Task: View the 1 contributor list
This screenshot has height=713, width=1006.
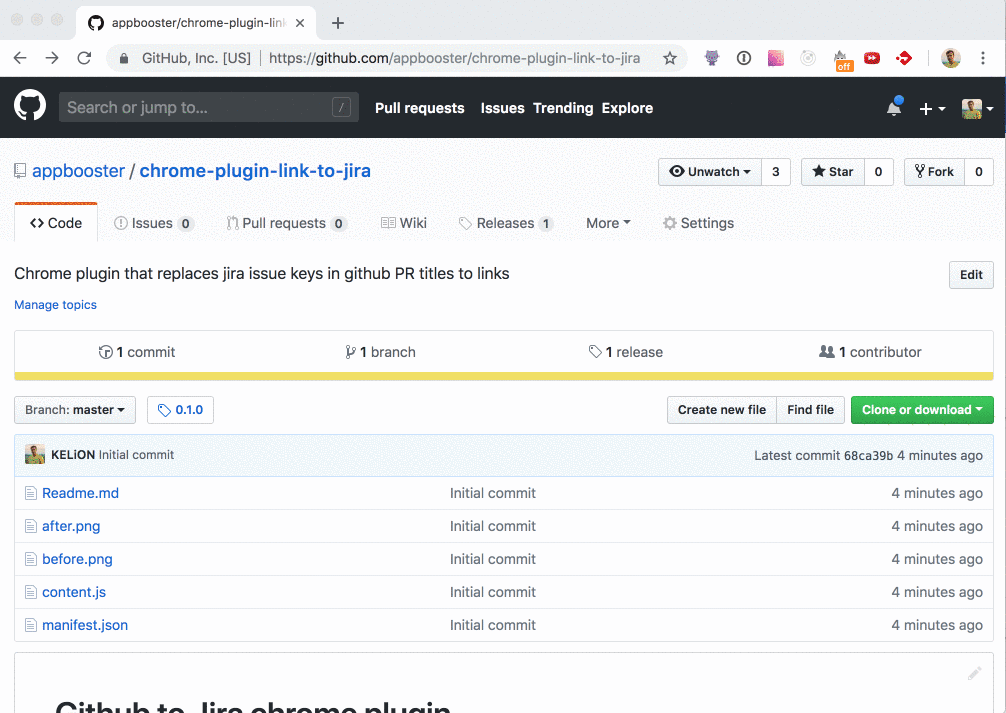Action: [x=870, y=352]
